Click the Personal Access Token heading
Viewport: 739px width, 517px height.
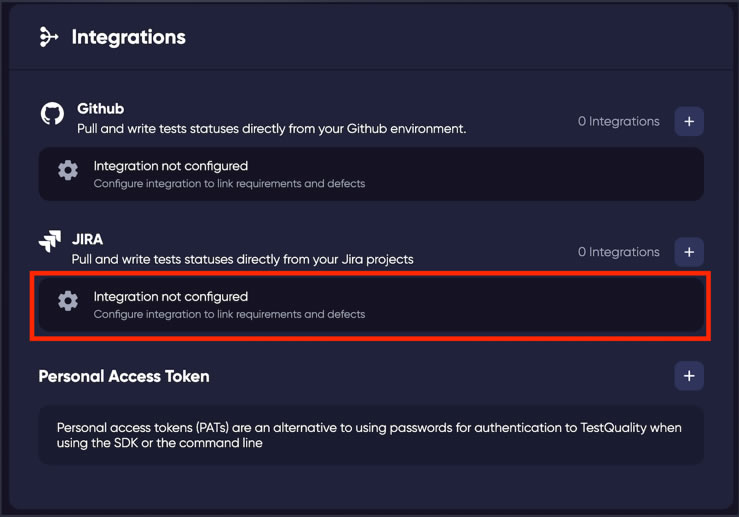click(124, 376)
